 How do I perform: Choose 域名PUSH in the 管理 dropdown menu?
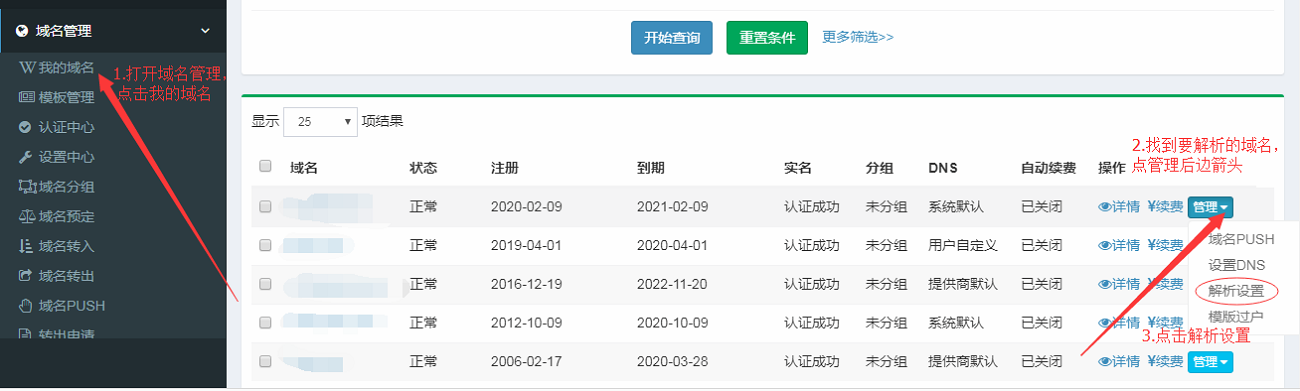point(1241,239)
